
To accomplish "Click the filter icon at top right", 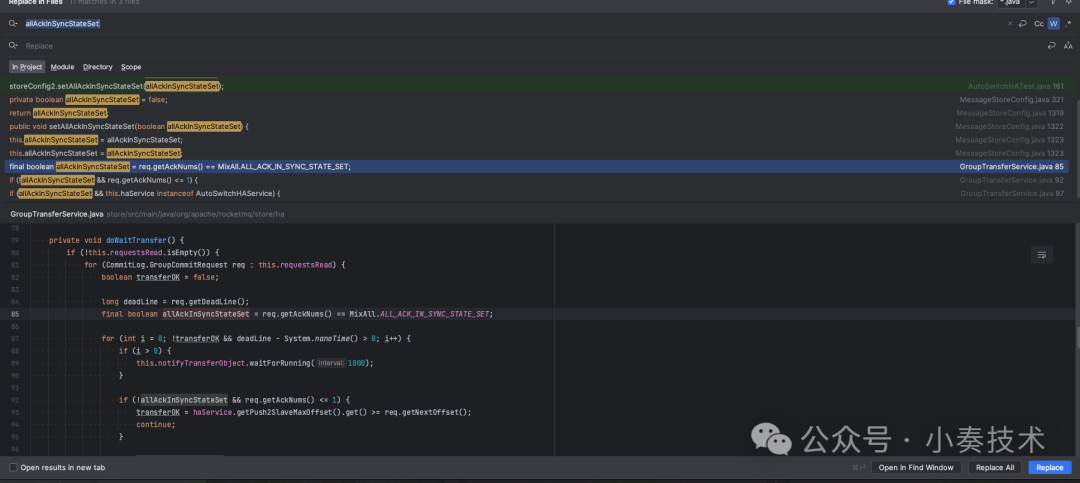I will pos(1053,2).
